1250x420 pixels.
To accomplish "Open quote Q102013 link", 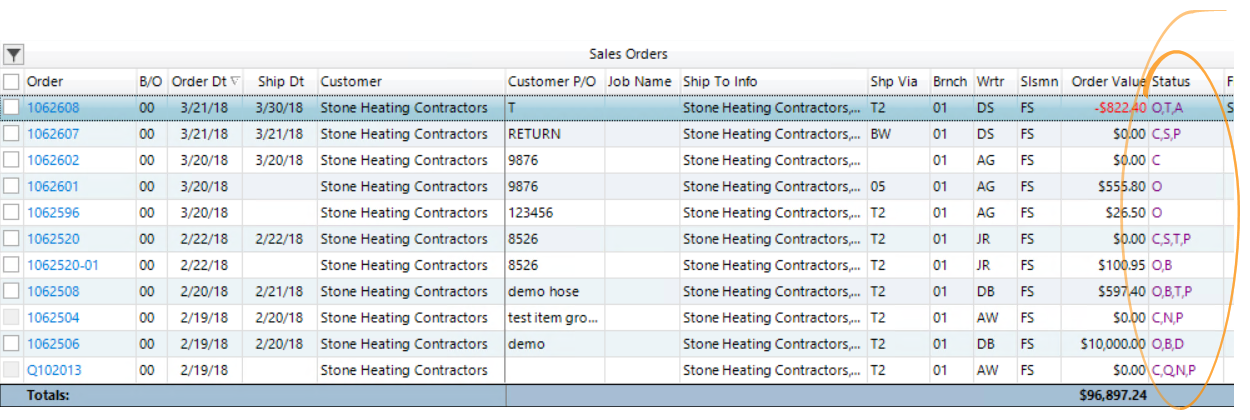I will click(54, 370).
